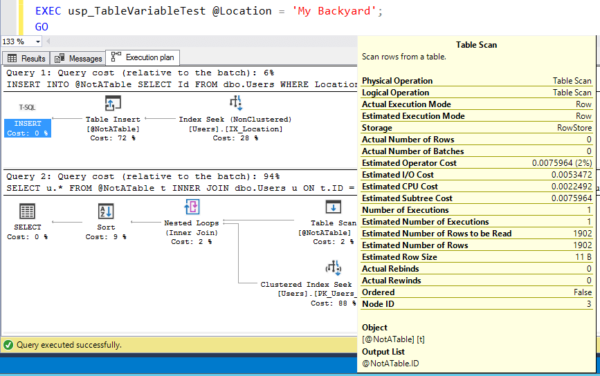
Task: Click the SELECT u.* FROM @NotATable statement text
Action: 181,188
